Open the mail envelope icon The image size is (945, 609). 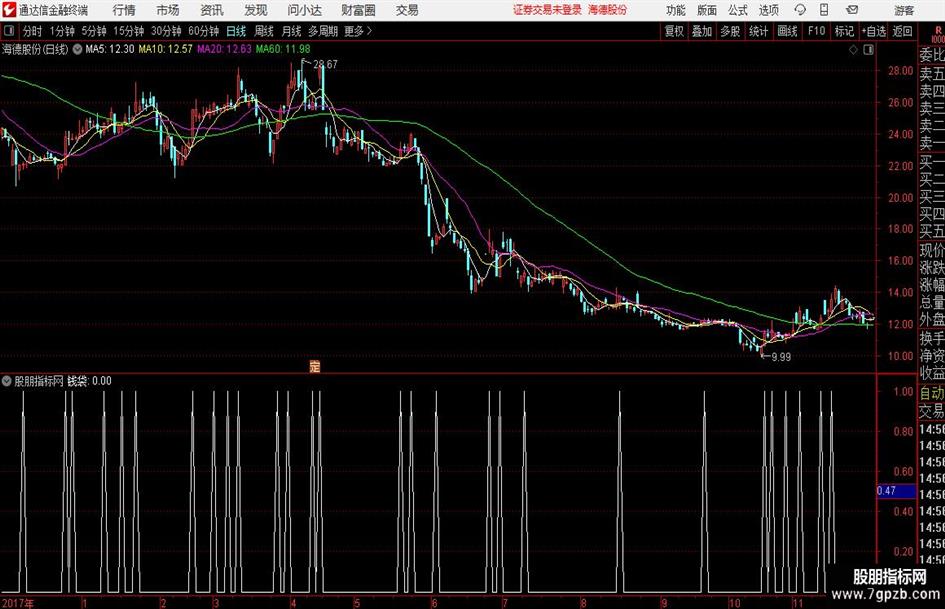tap(852, 10)
